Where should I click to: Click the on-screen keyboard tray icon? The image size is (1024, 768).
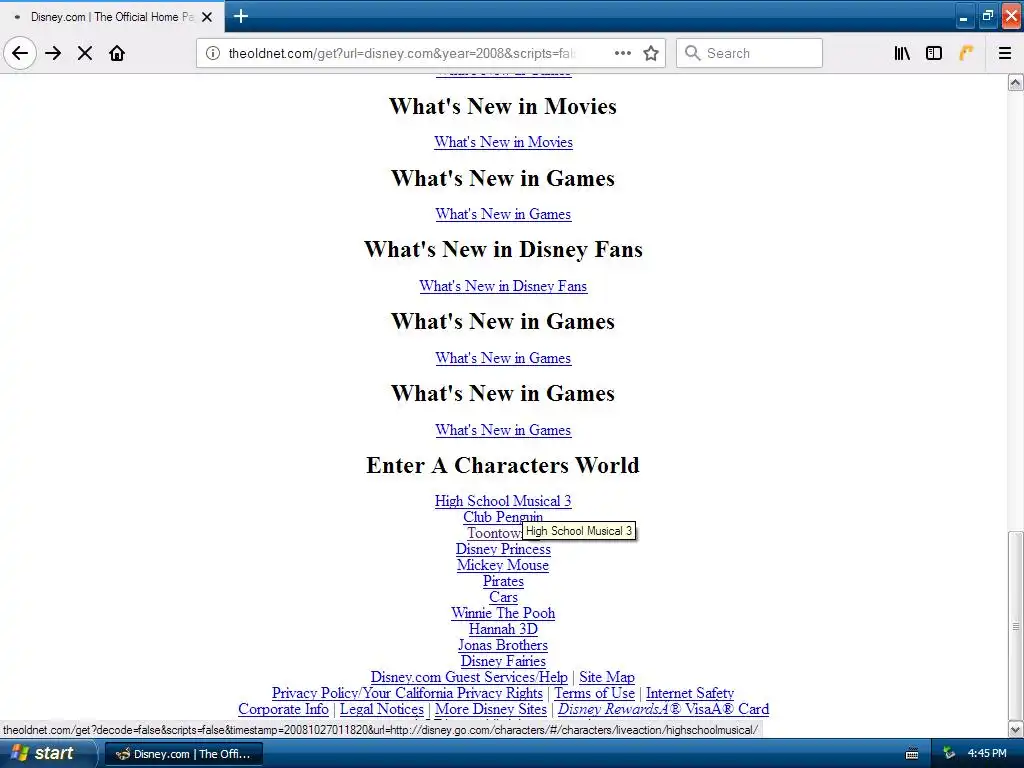[x=912, y=754]
